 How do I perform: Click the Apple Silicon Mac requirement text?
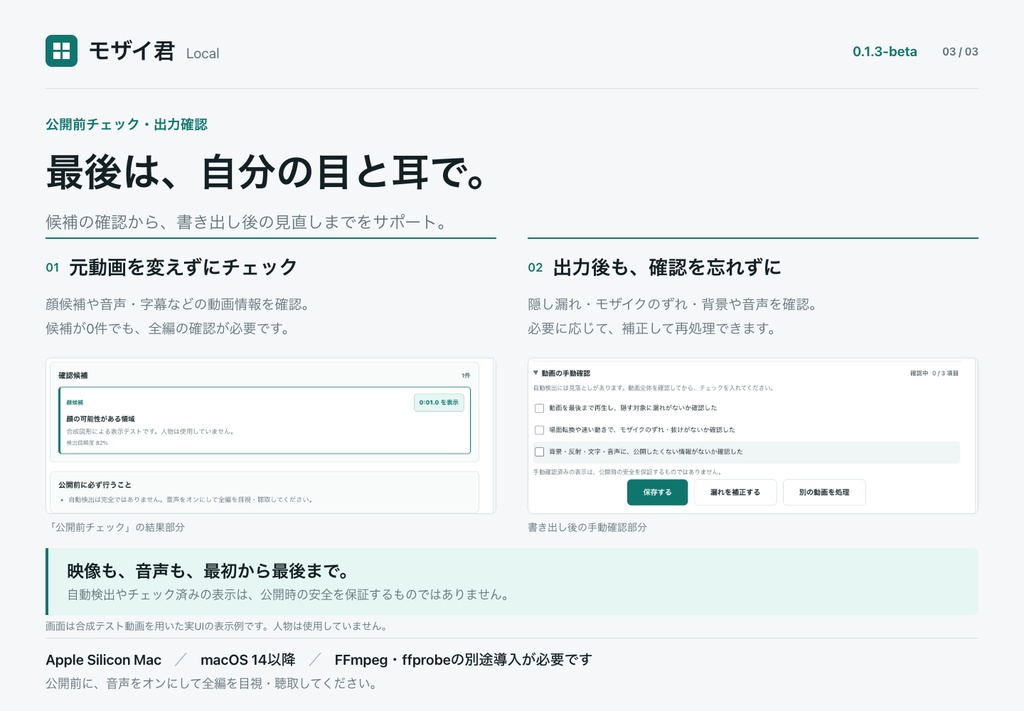pyautogui.click(x=103, y=660)
